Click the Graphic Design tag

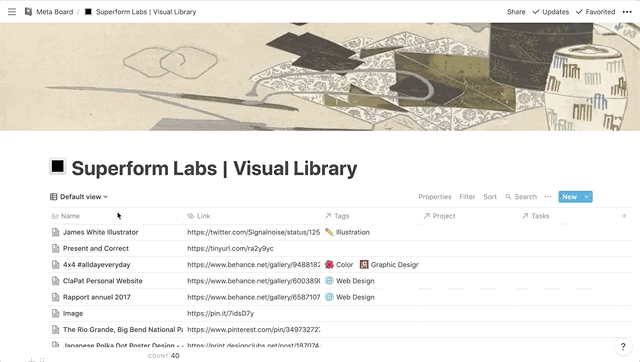pos(389,265)
